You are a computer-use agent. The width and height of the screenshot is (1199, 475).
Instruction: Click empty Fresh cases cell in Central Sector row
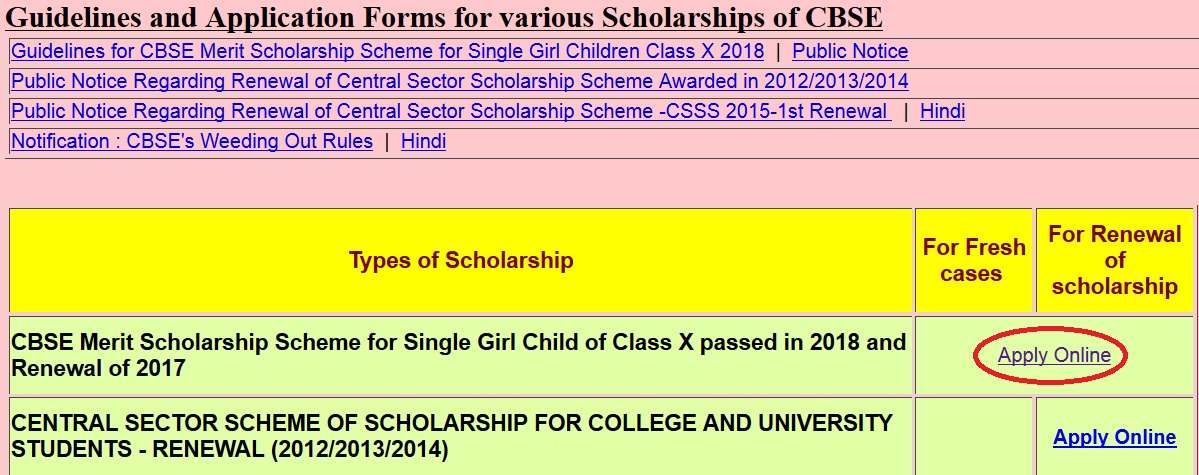(x=974, y=437)
